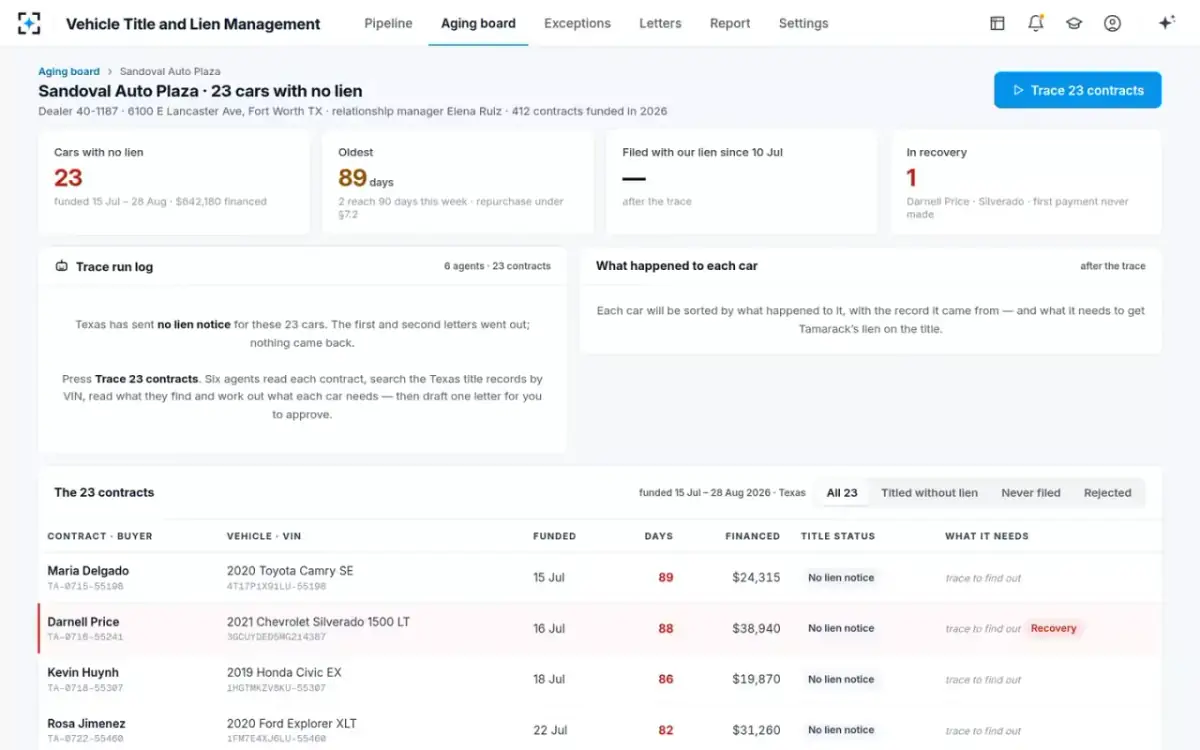
Task: Click the Sandoval Auto Plaza breadcrumb text
Action: [x=170, y=72]
